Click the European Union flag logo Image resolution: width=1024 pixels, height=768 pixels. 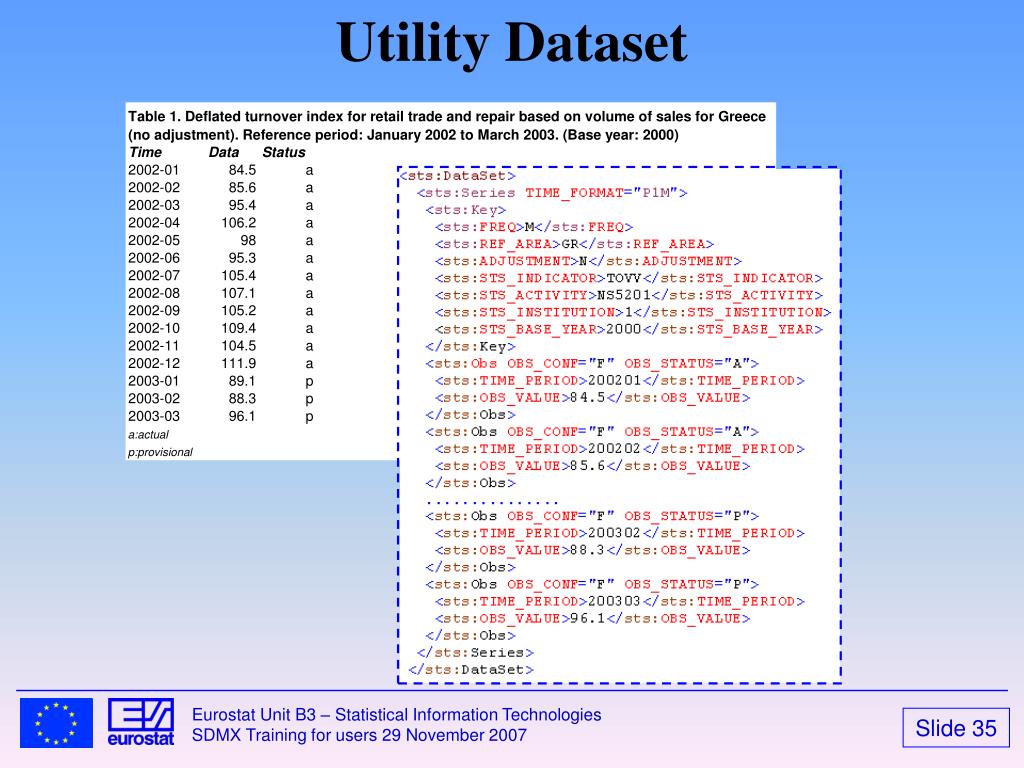[x=56, y=723]
